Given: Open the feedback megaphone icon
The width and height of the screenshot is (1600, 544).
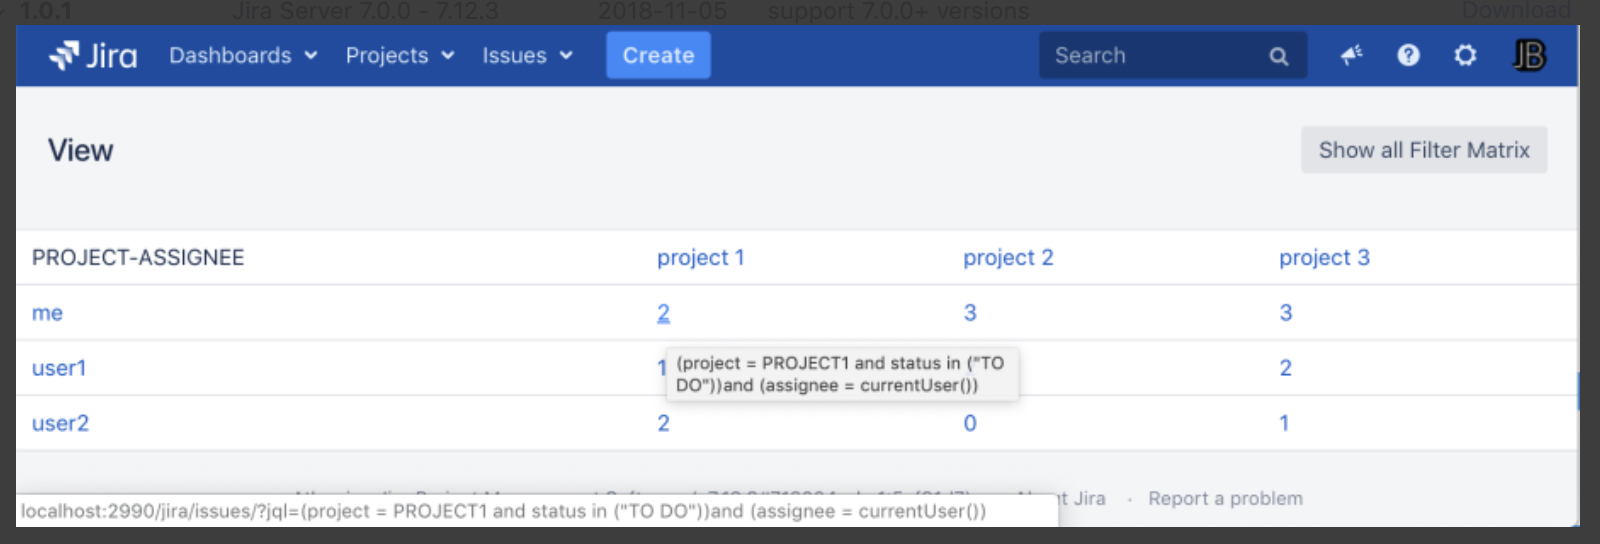Looking at the screenshot, I should (x=1352, y=56).
